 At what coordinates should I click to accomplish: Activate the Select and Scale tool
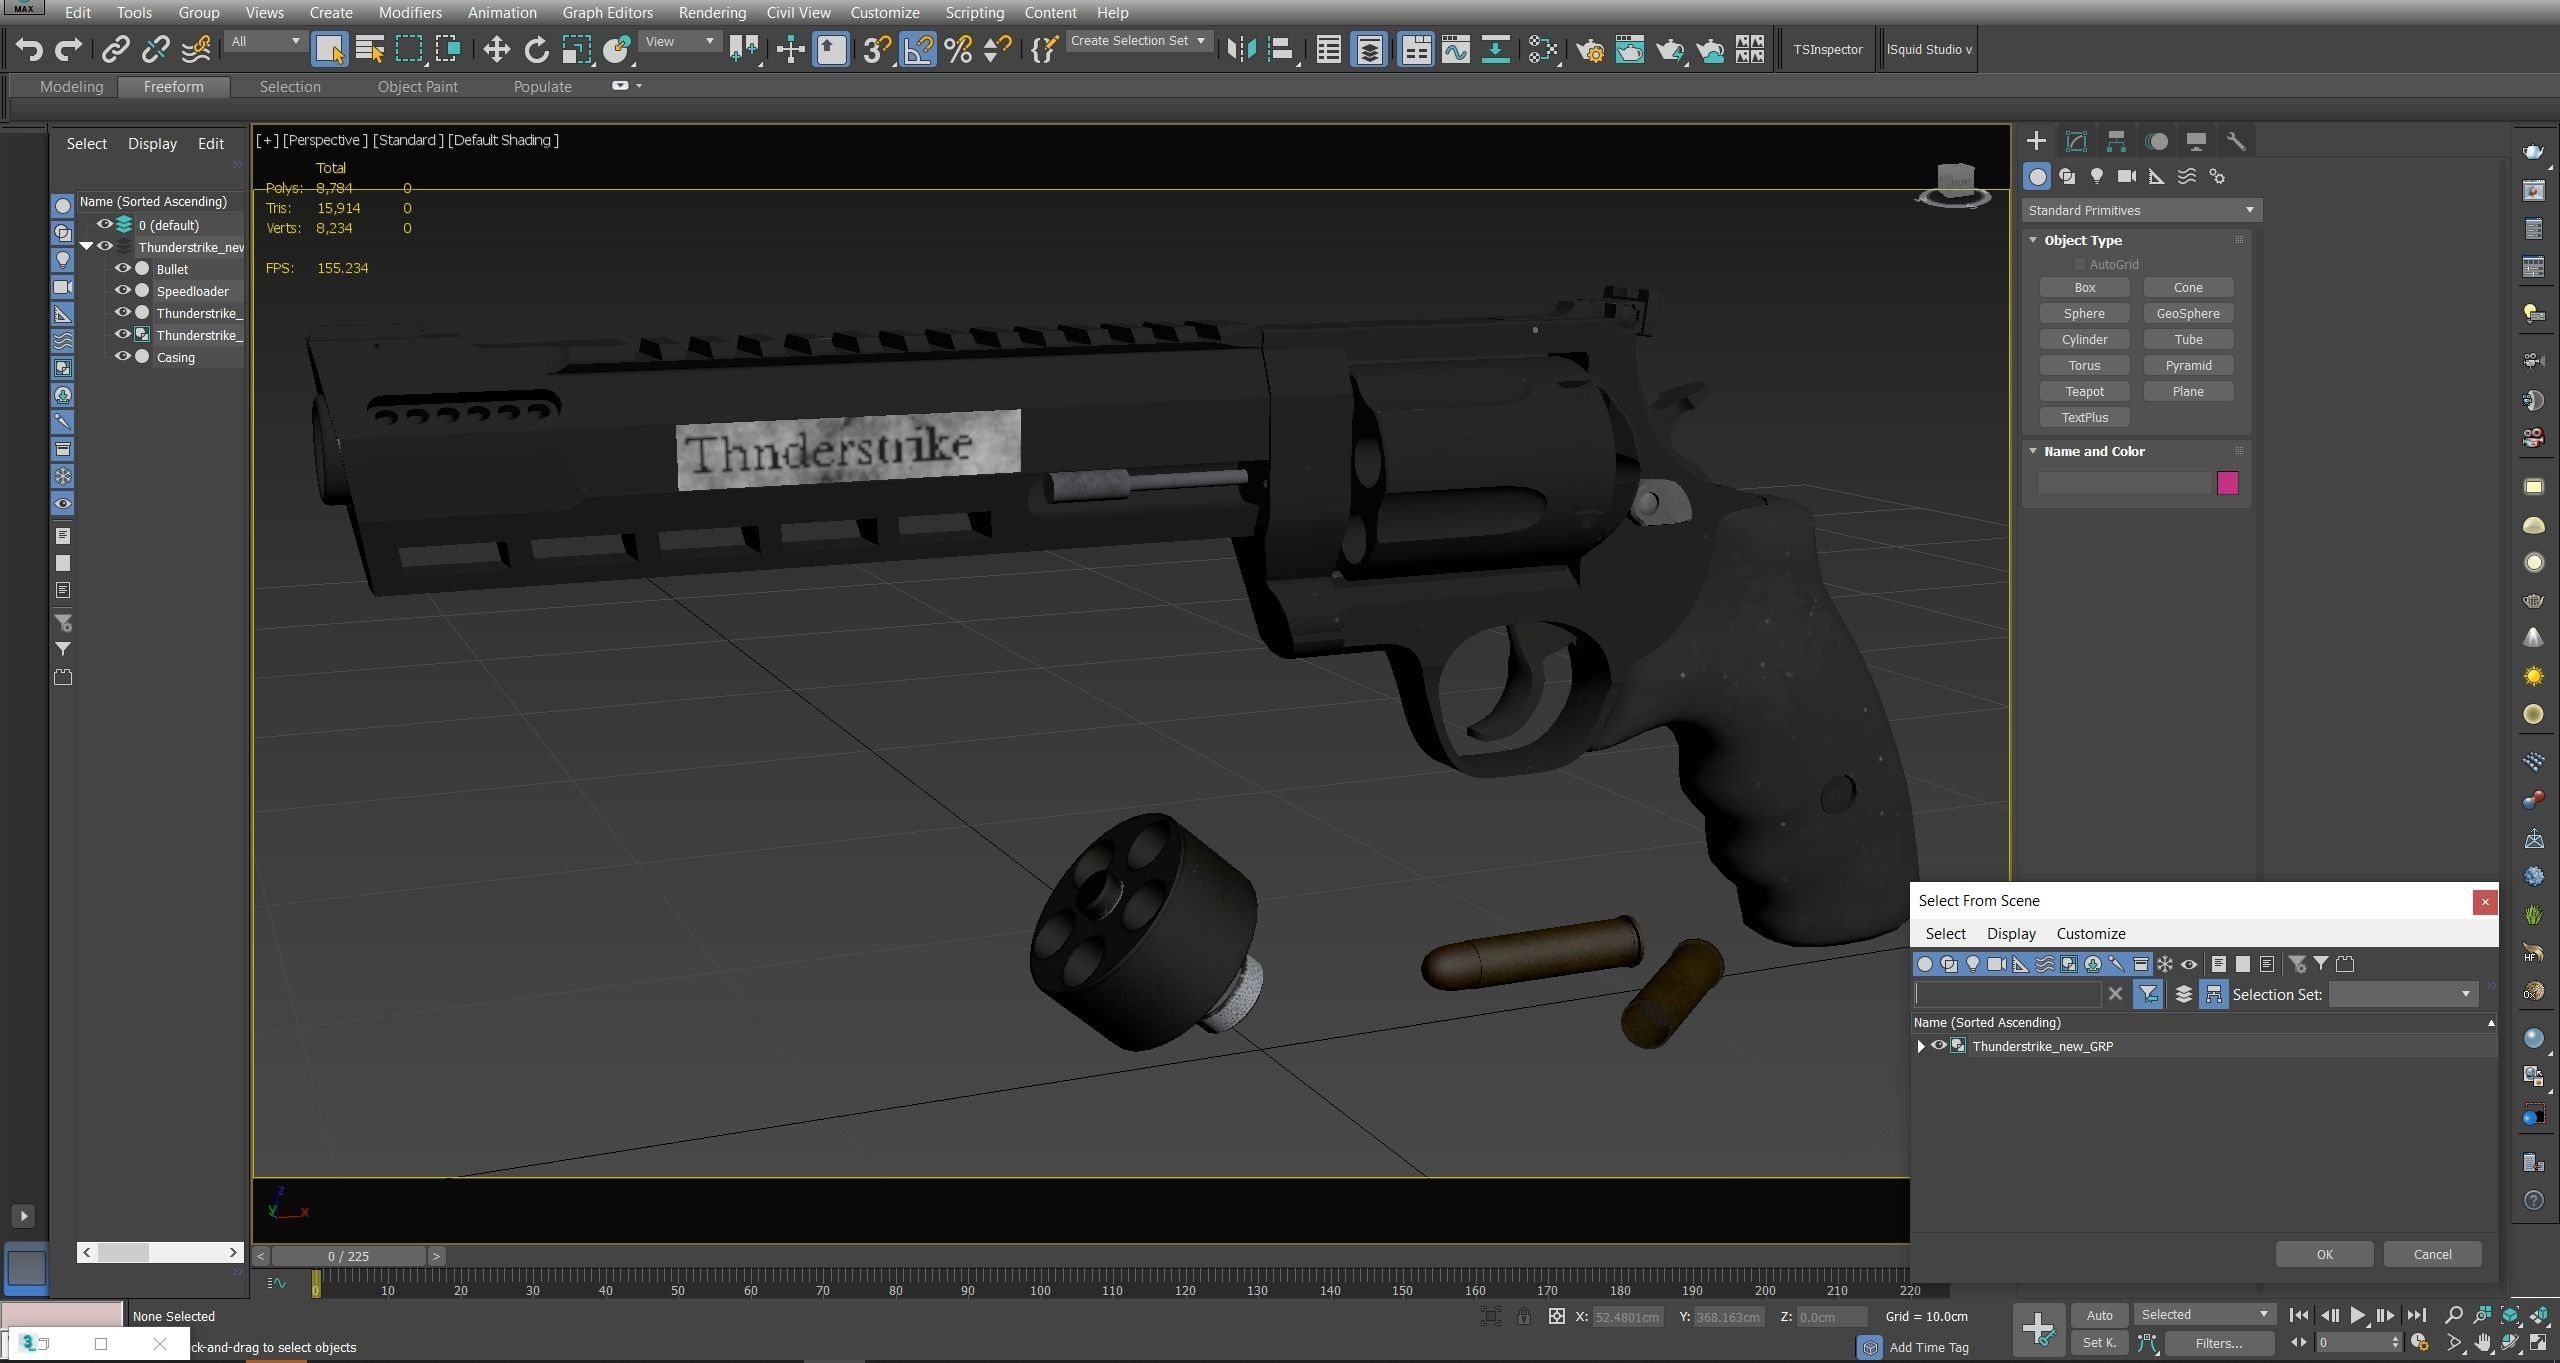pyautogui.click(x=576, y=49)
